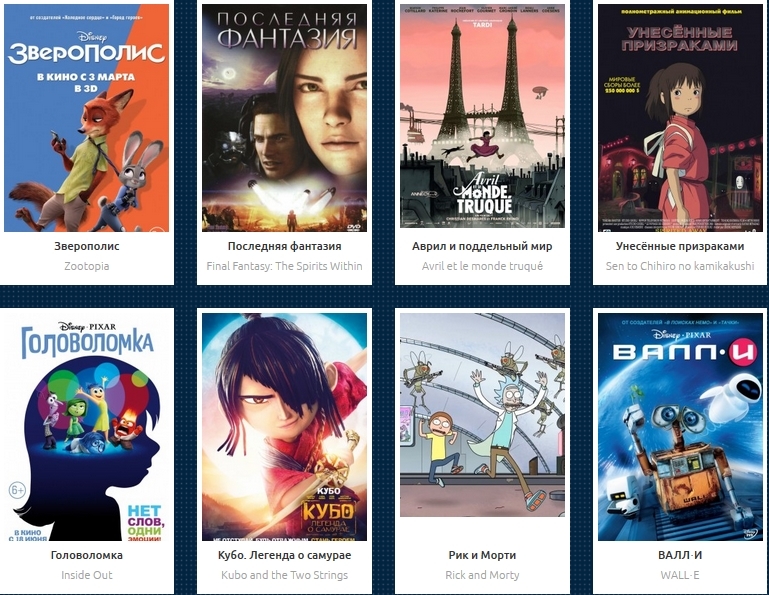Open the ВАЛЛ·И robot poster

tap(680, 427)
